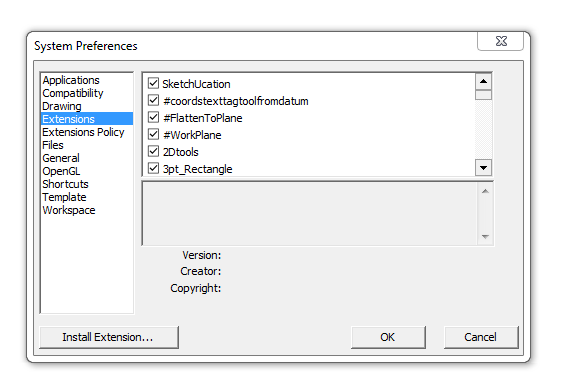Uncheck the SketchUcation extension checkbox
Screen dimensions: 566x391
[153, 83]
